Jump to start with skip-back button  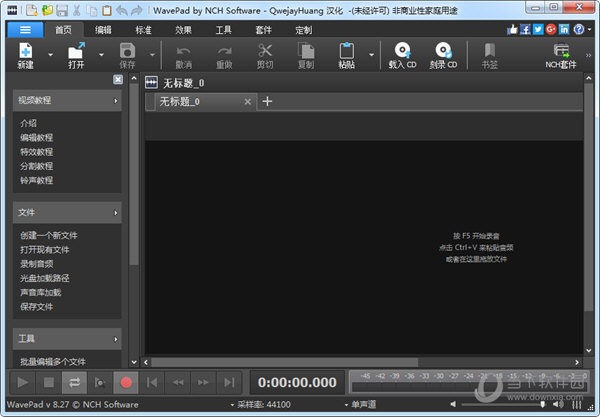pos(152,382)
